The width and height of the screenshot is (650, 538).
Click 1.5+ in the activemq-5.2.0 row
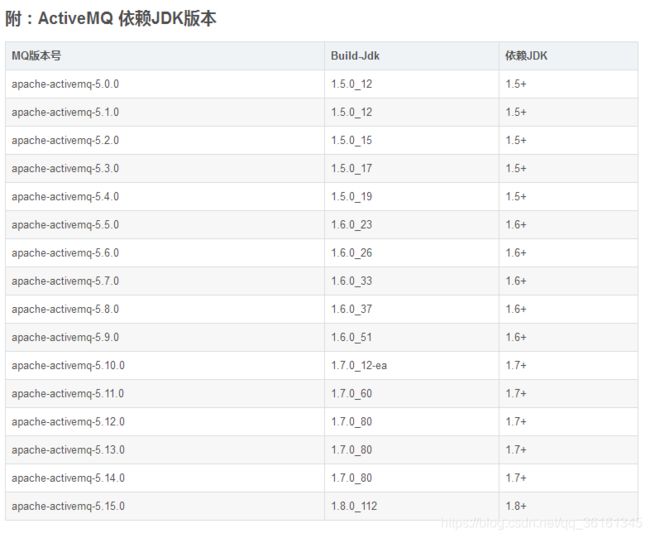(516, 141)
